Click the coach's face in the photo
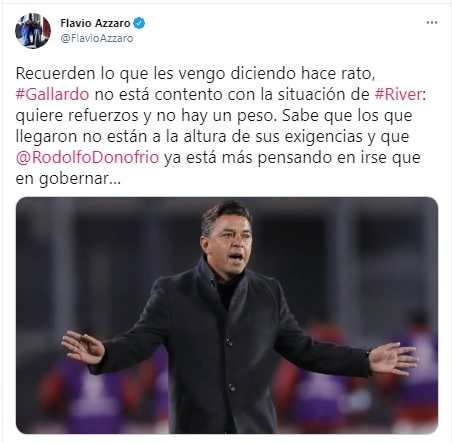Screen dimensions: 452x443 tap(229, 242)
